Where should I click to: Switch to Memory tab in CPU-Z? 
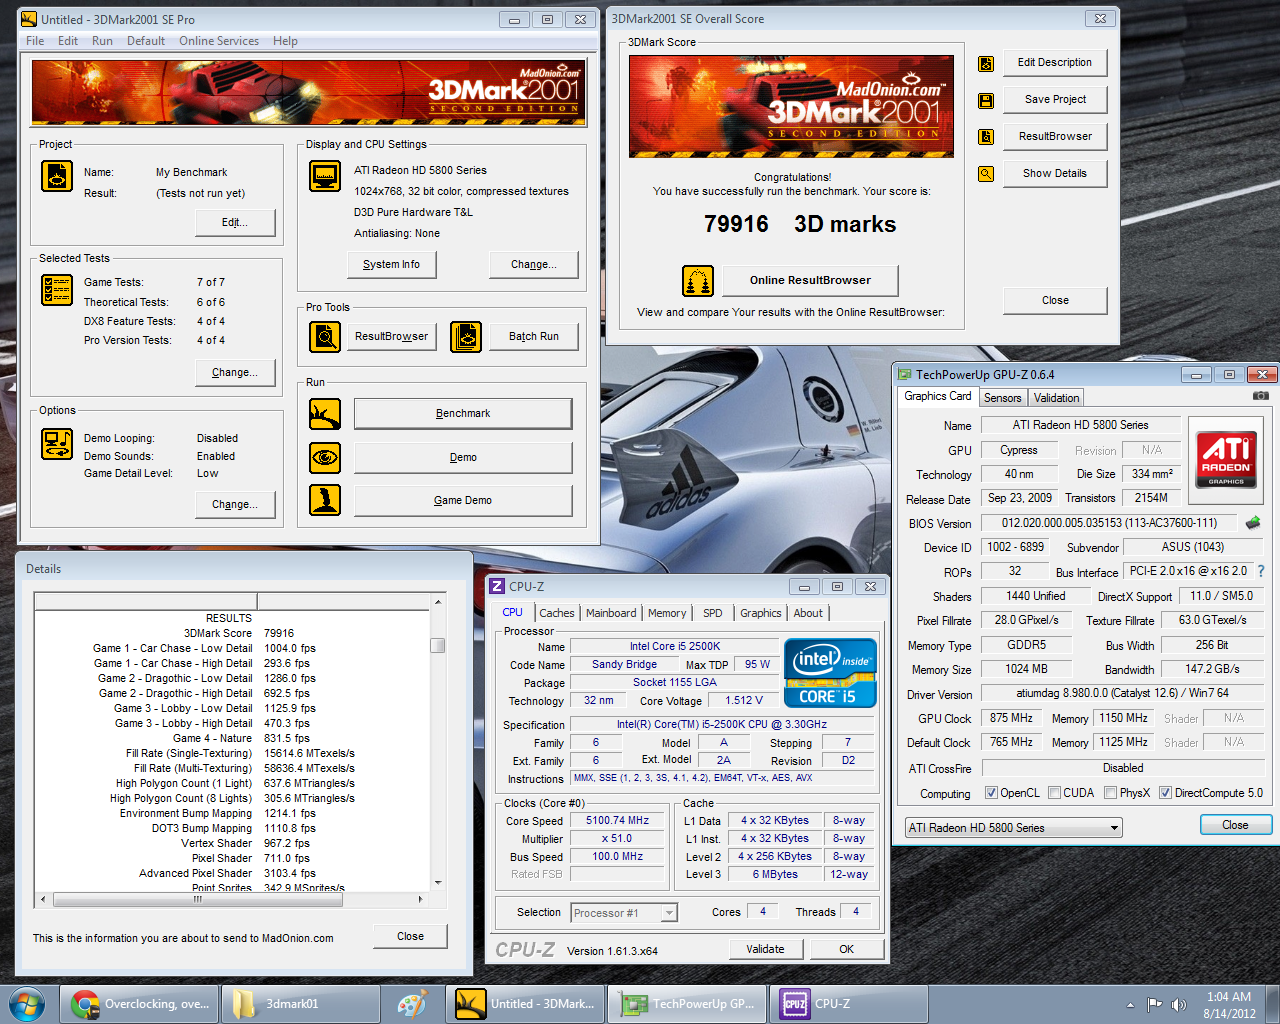pos(667,614)
